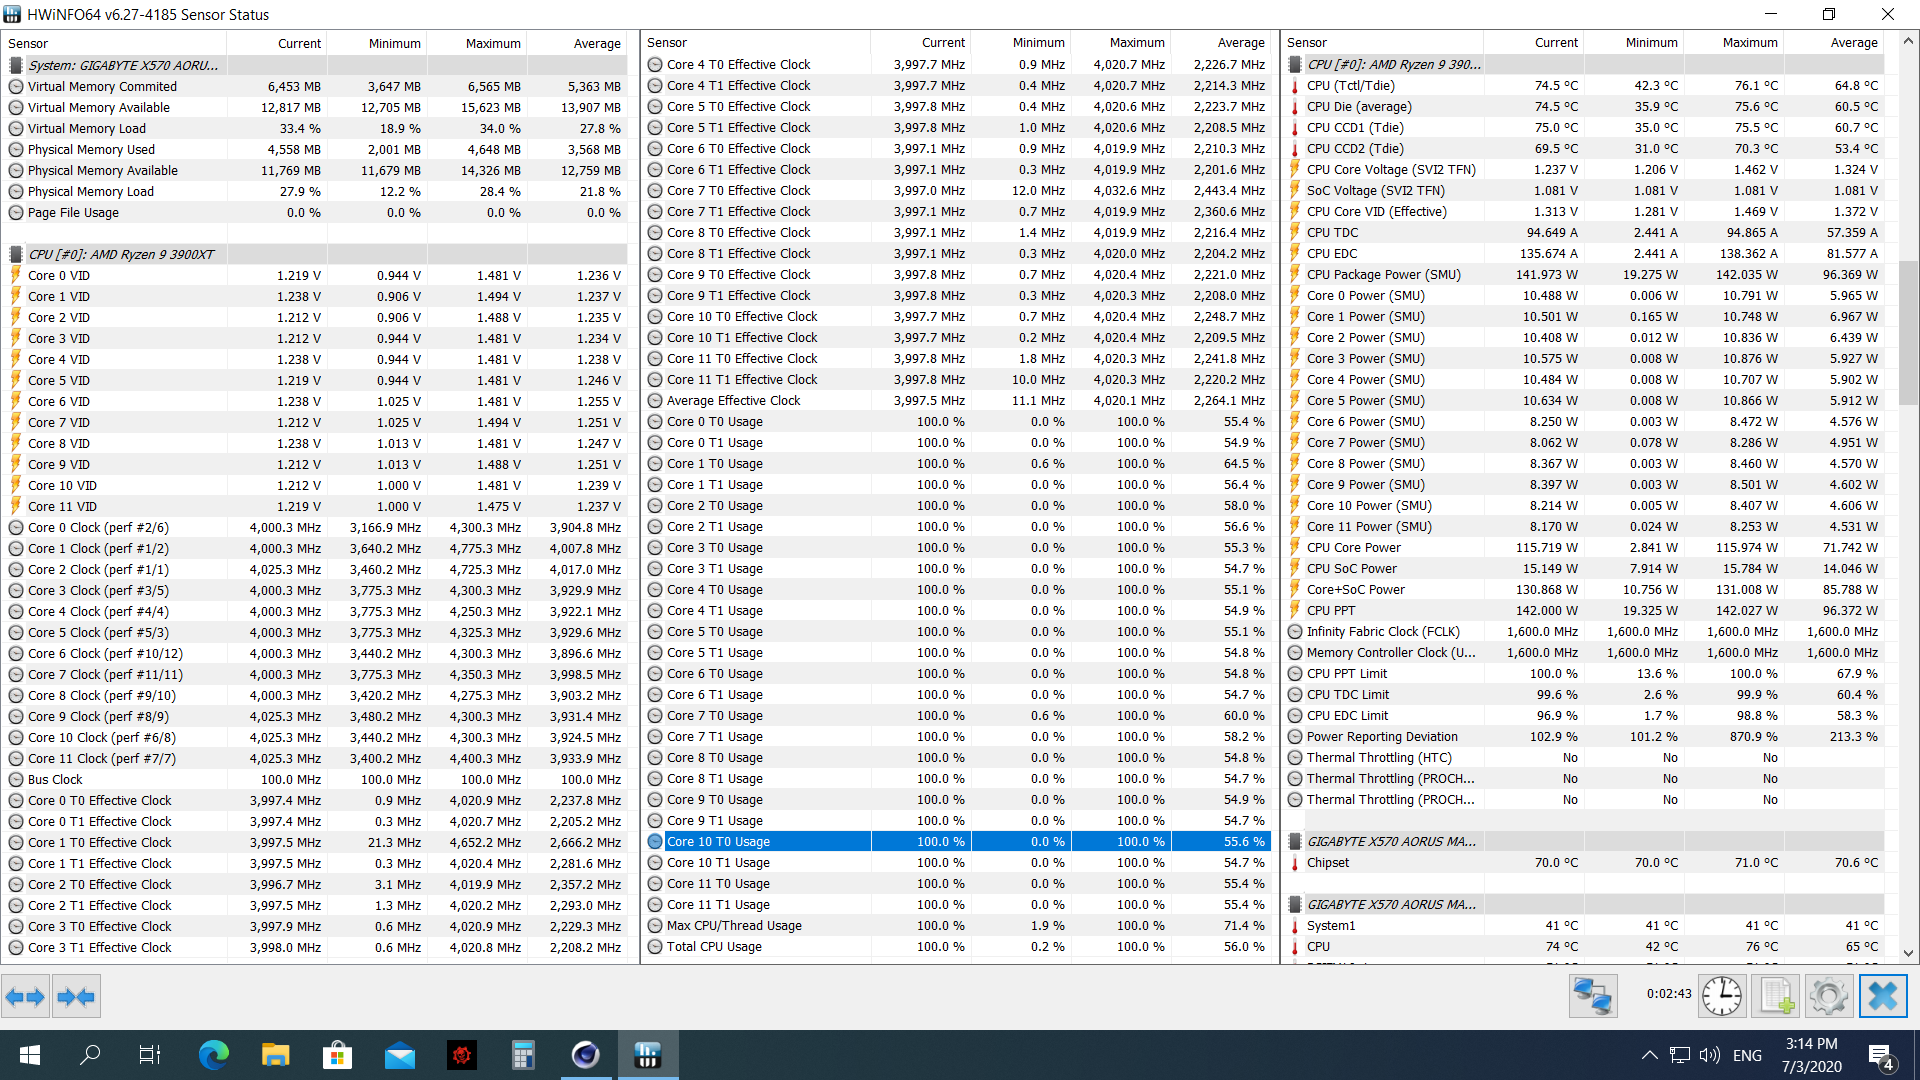Select the CPU Die (average) row
1920x1080 pixels.
pos(1585,106)
